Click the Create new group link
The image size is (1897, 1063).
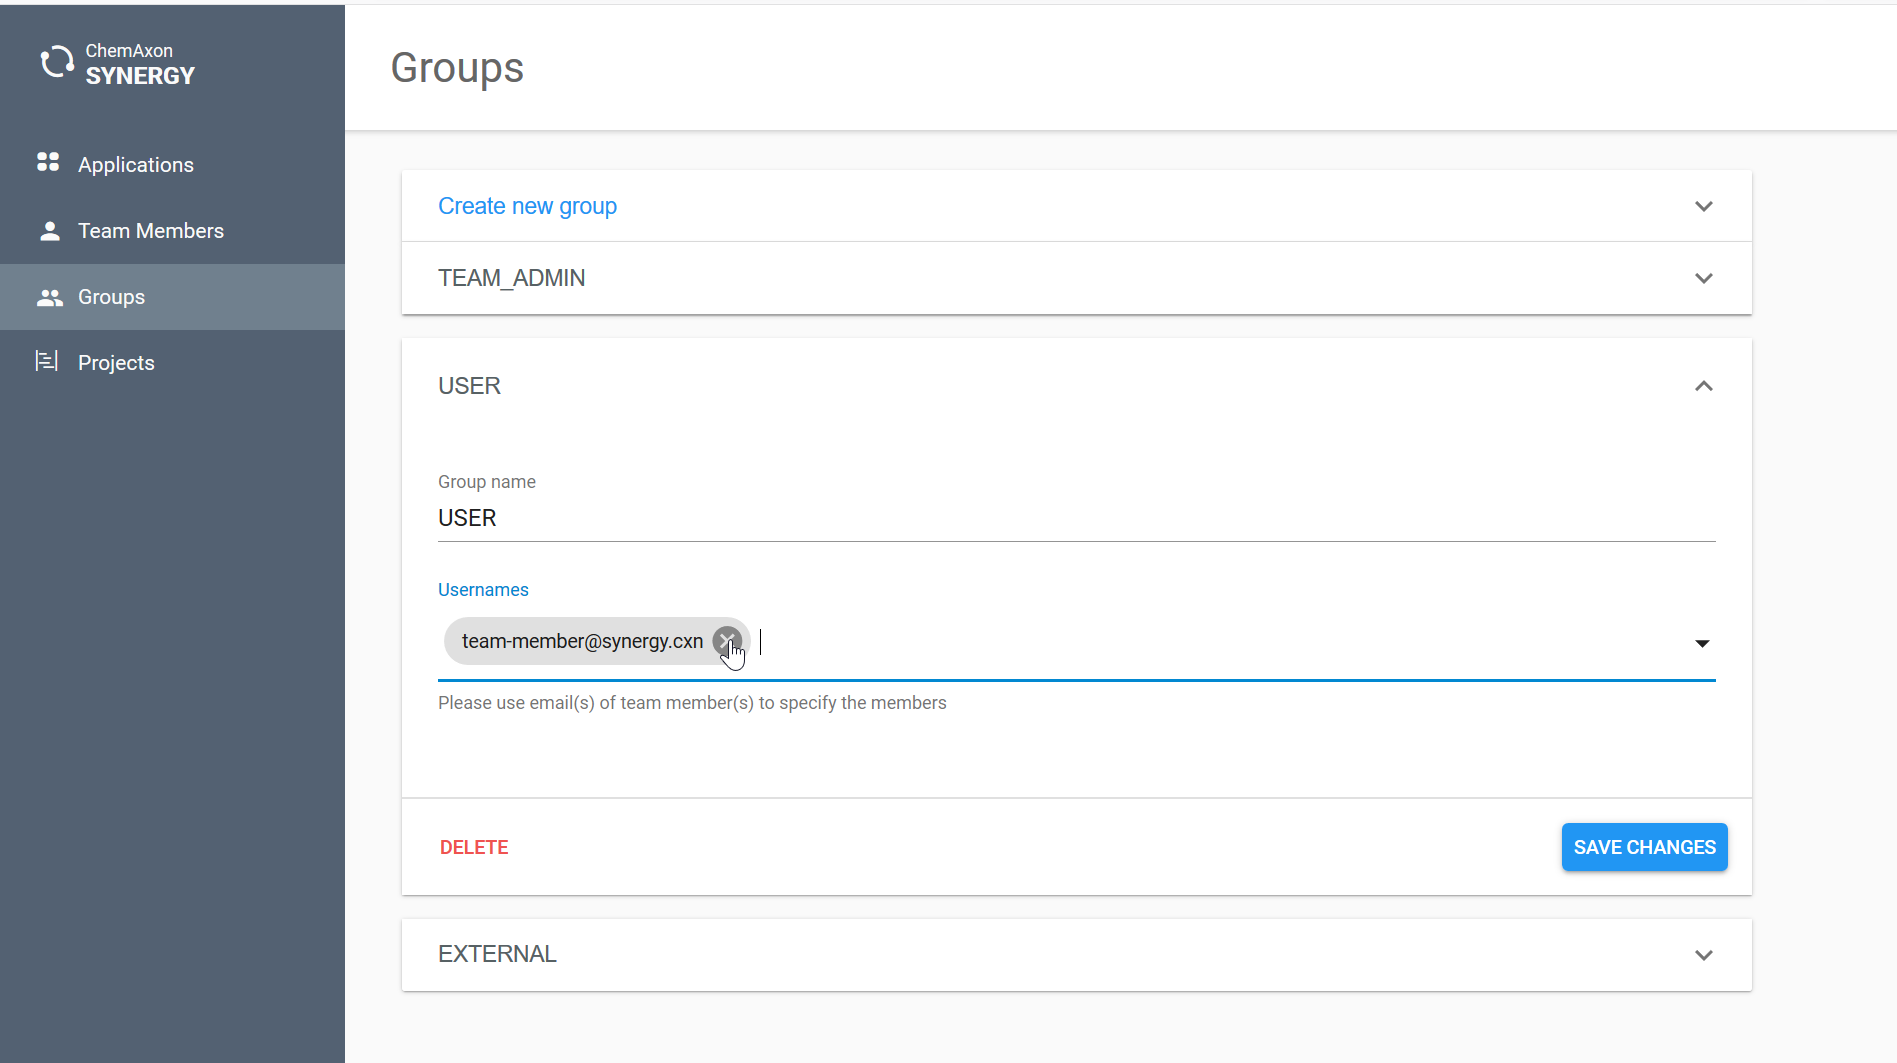[527, 206]
